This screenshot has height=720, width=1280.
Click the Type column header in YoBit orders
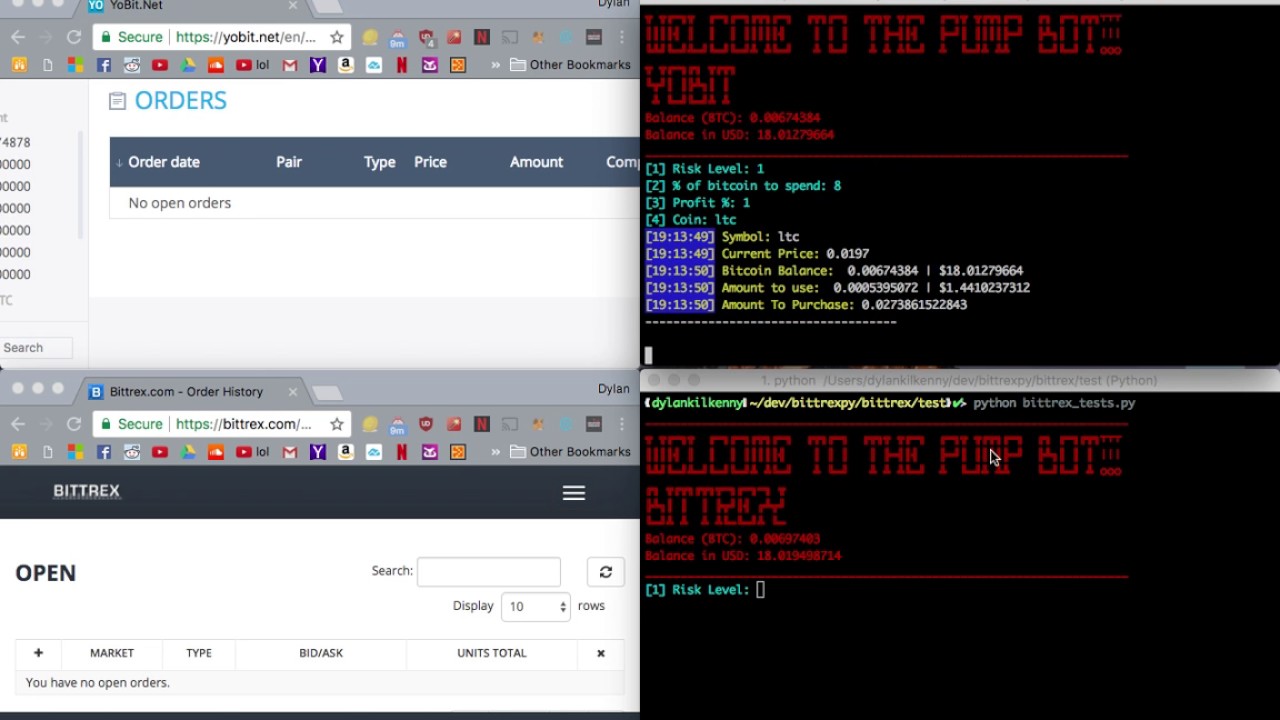pos(379,162)
